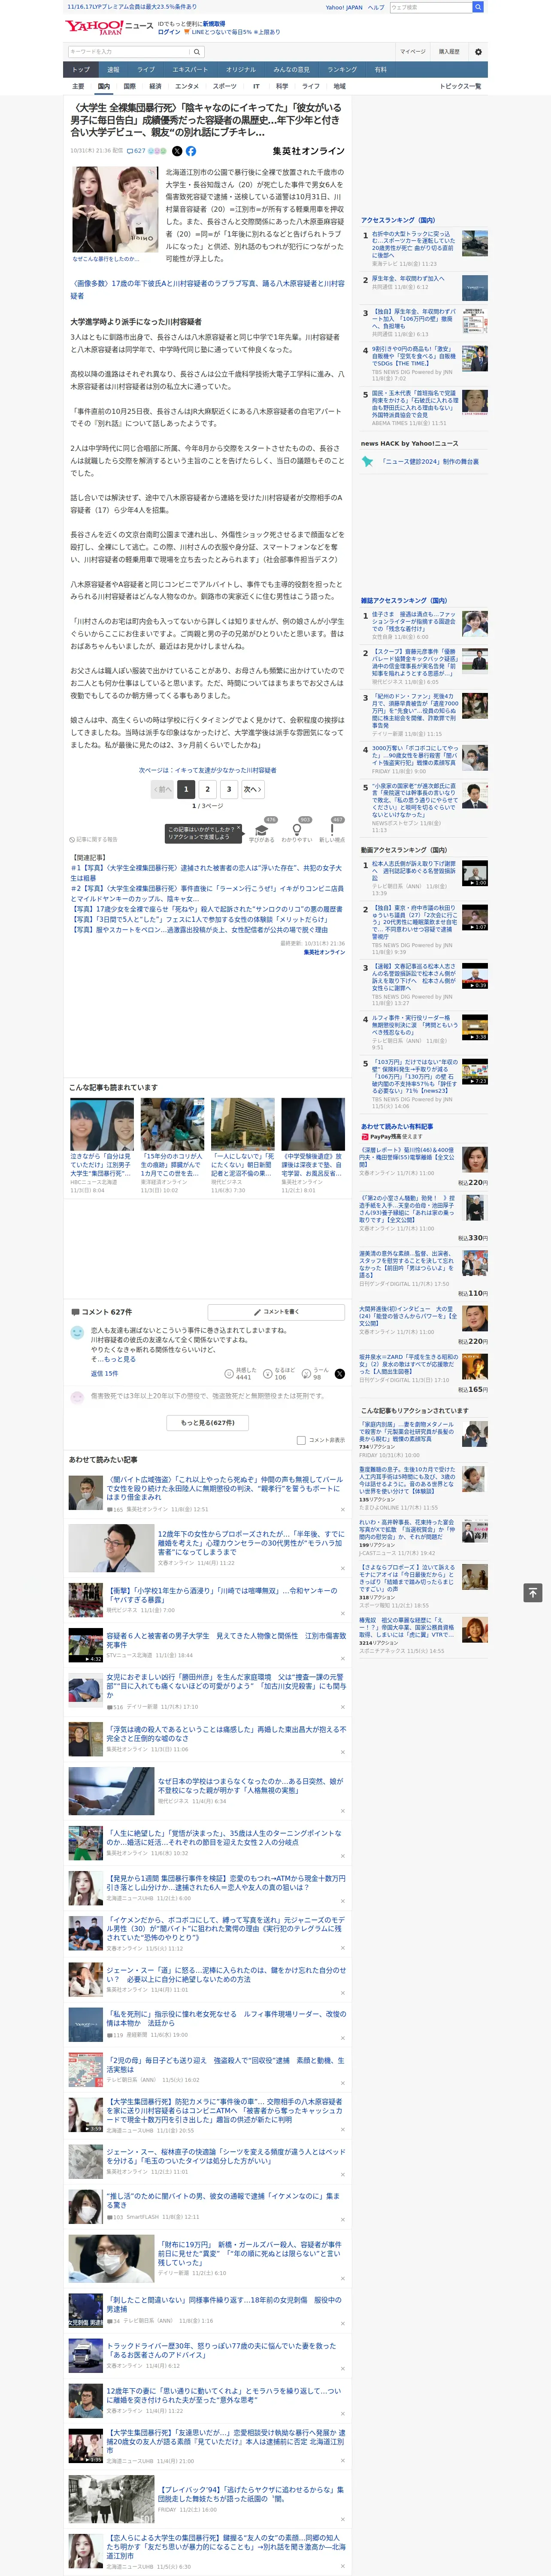Click the search magnifier button at top right
Viewport: 551px width, 2576px height.
click(x=478, y=7)
